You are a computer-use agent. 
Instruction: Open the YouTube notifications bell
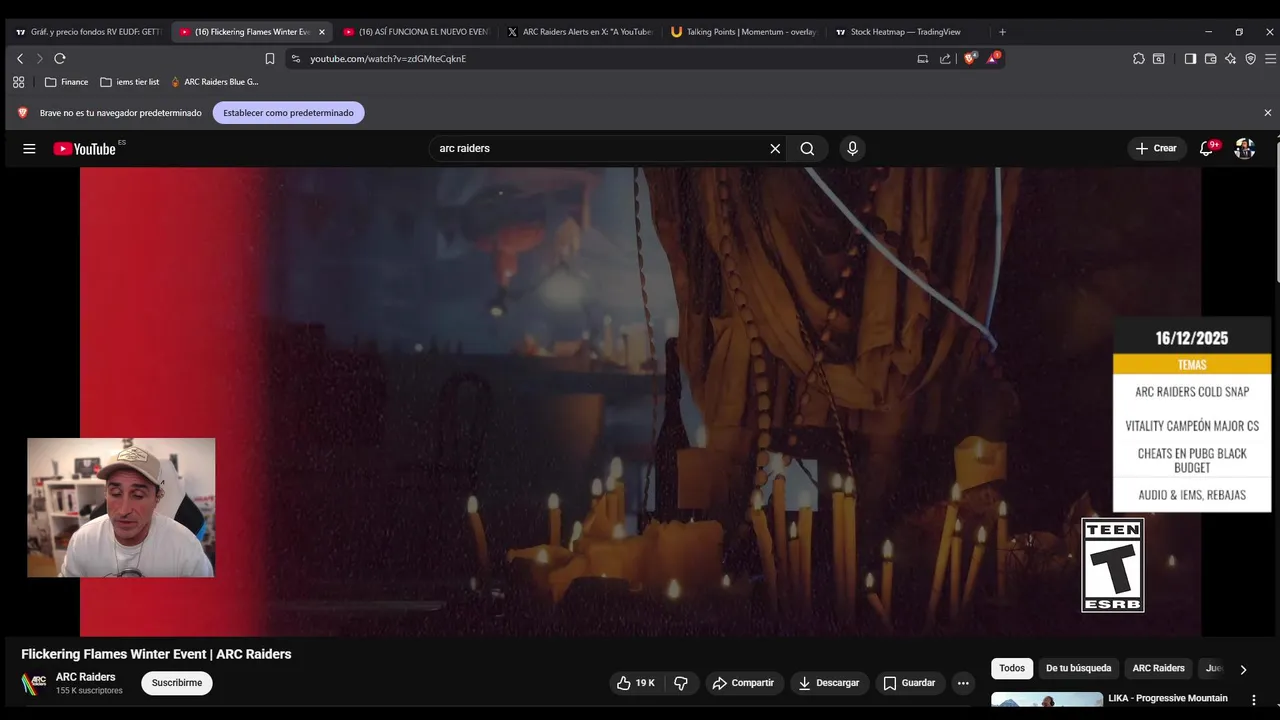(1207, 148)
